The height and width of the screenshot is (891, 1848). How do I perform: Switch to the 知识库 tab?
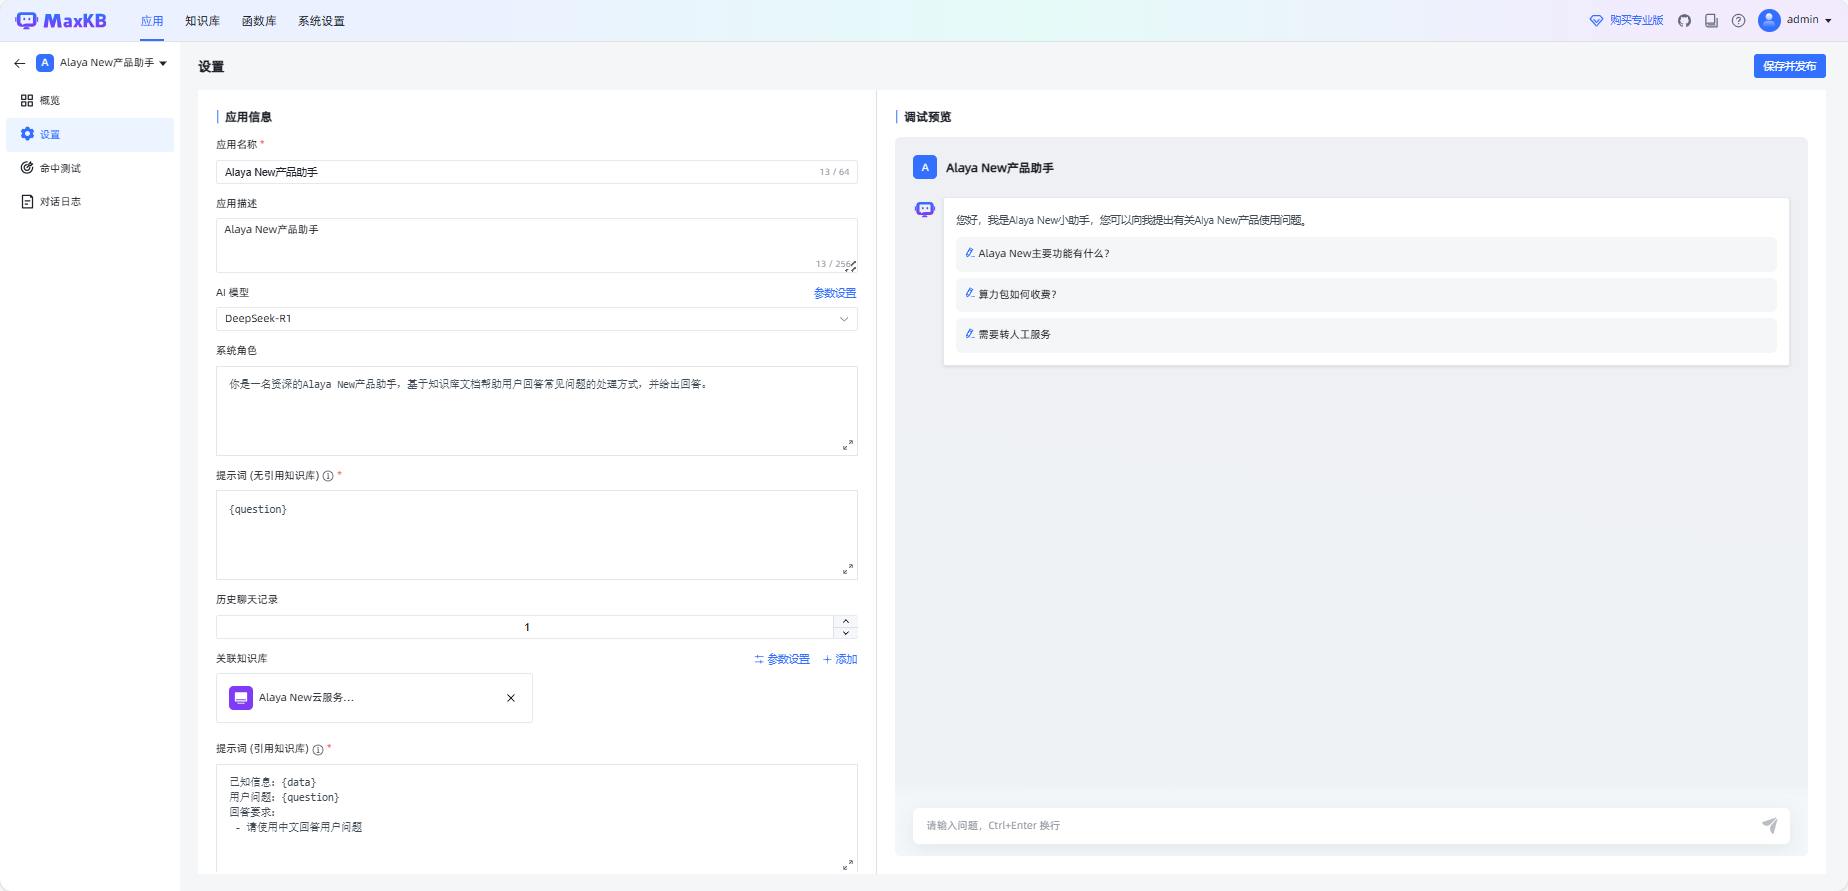coord(202,21)
